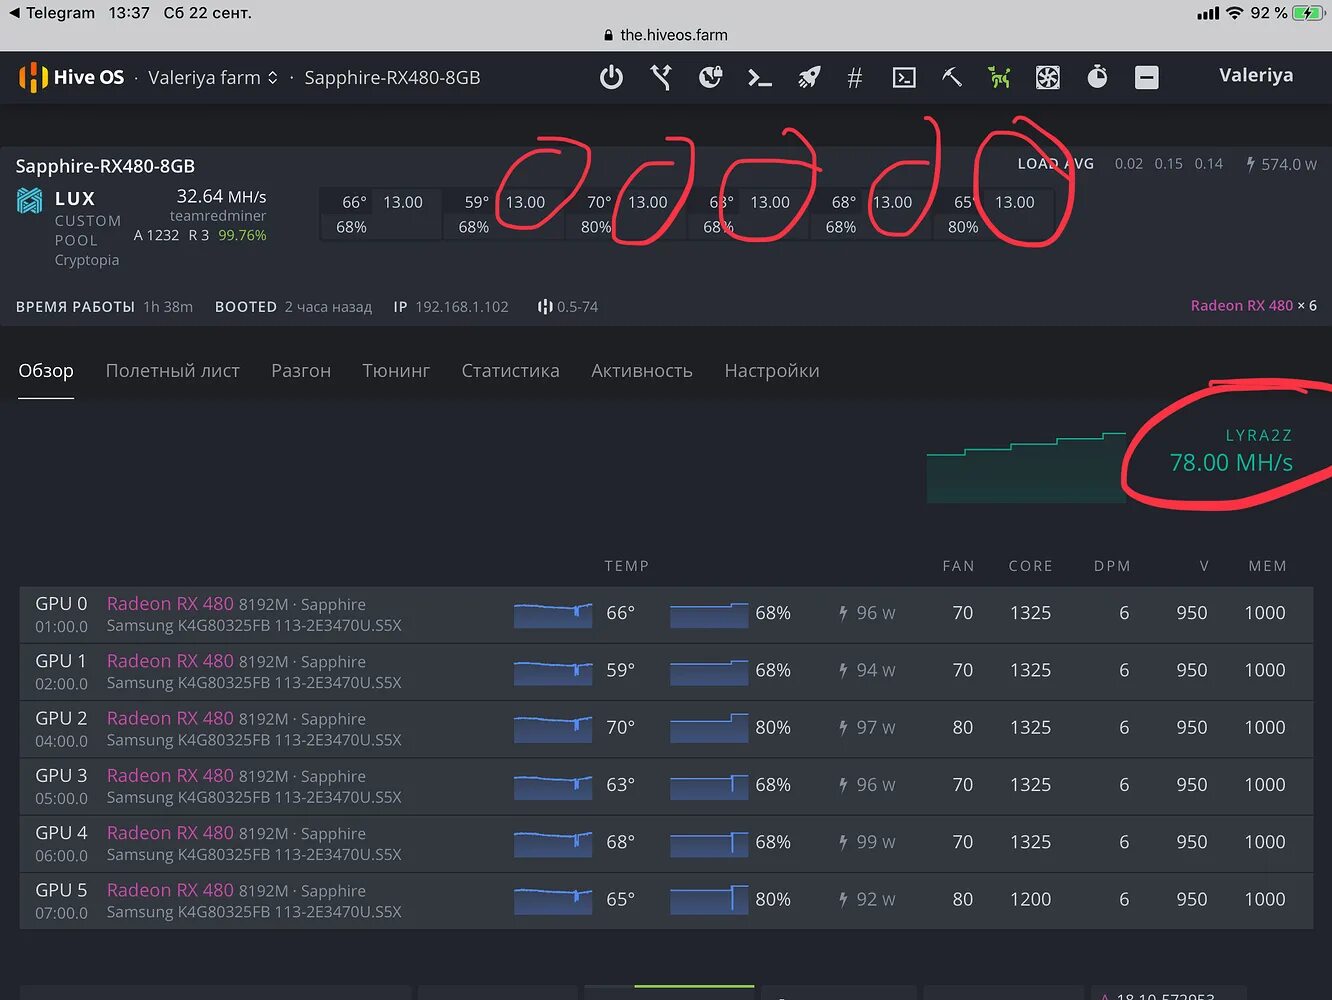Click GPU 4 power value 99 w
Screen dimensions: 1332x1000
867,842
